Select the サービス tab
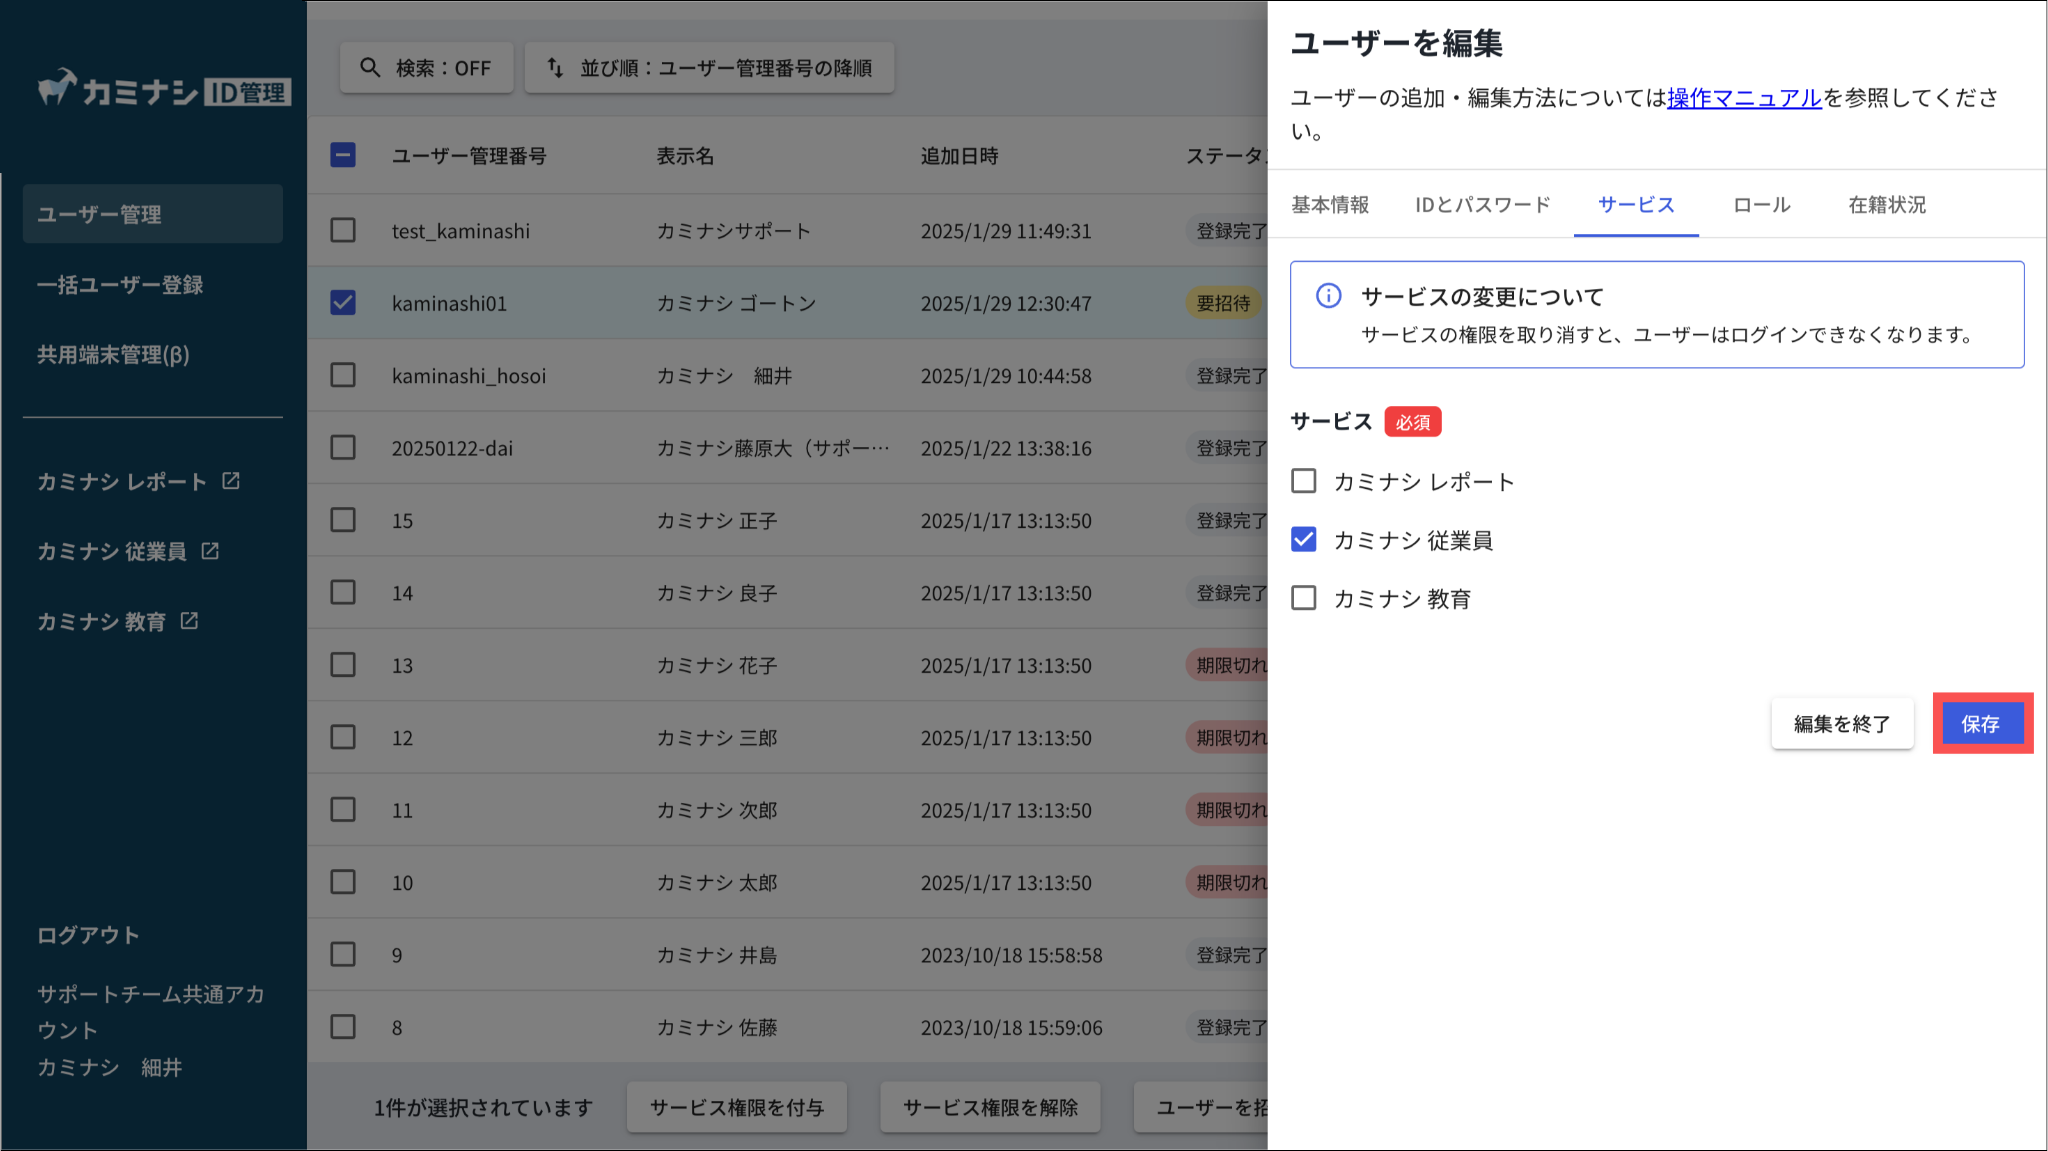Viewport: 2048px width, 1151px height. coord(1636,205)
